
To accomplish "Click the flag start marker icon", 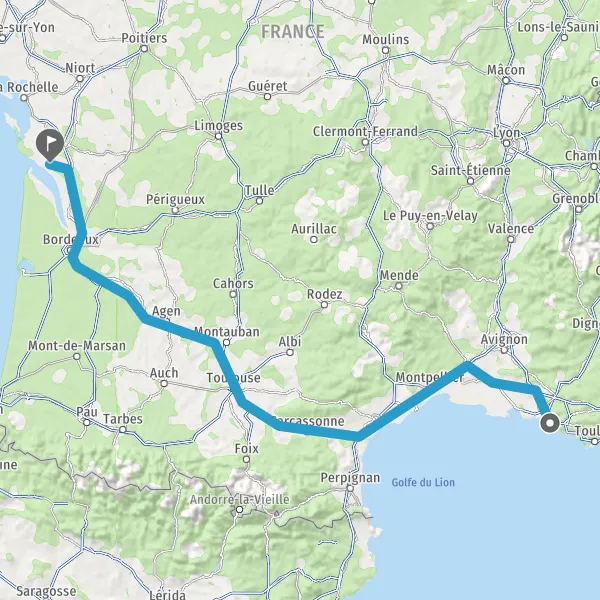I will click(x=50, y=145).
